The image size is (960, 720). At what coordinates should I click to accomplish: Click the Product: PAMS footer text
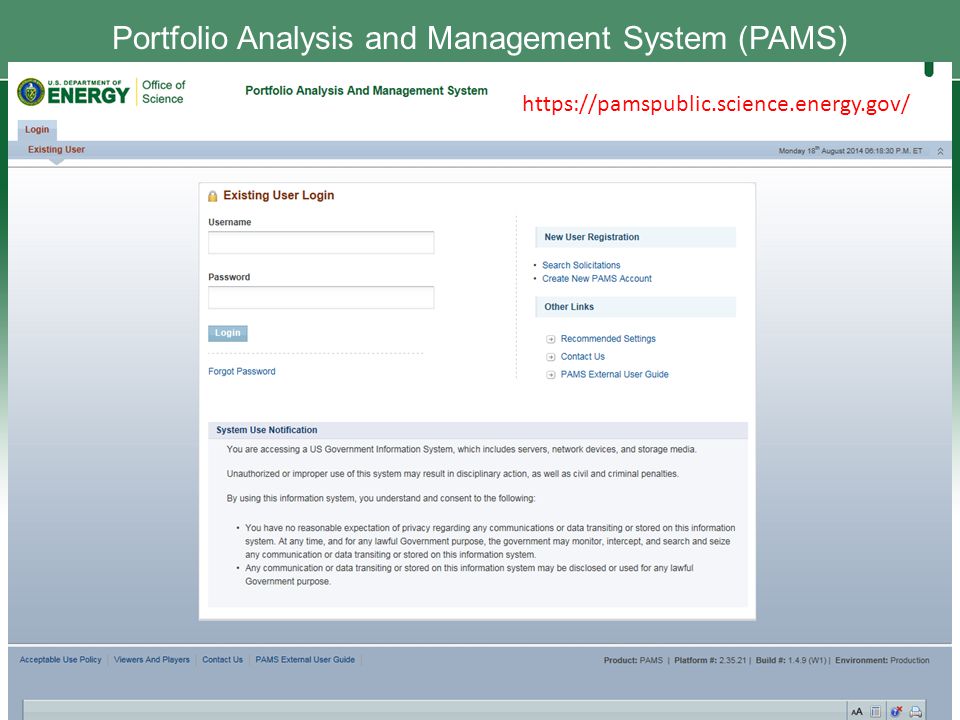tap(633, 661)
